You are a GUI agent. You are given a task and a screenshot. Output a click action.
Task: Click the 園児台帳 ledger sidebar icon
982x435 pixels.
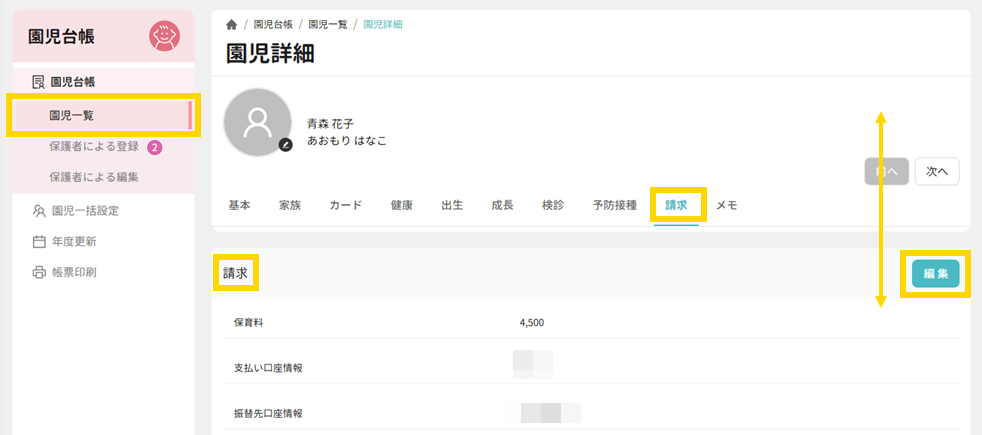38,82
